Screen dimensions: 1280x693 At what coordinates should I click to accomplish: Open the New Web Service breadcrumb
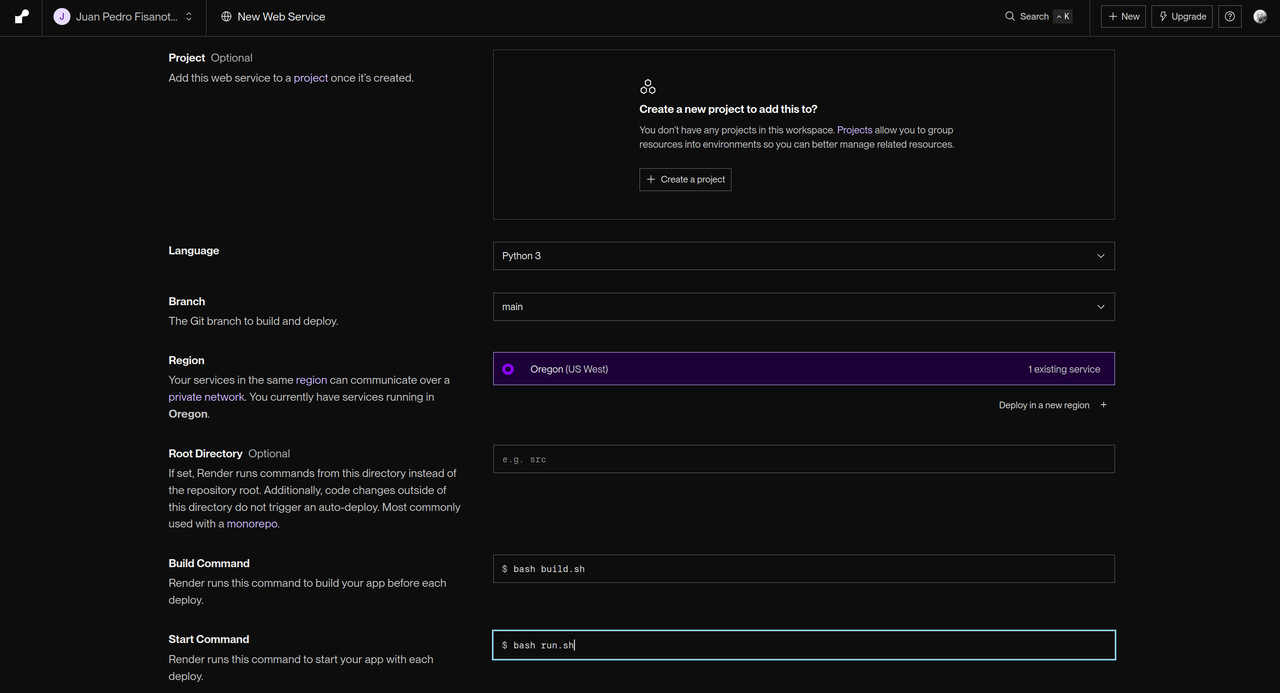(x=273, y=16)
